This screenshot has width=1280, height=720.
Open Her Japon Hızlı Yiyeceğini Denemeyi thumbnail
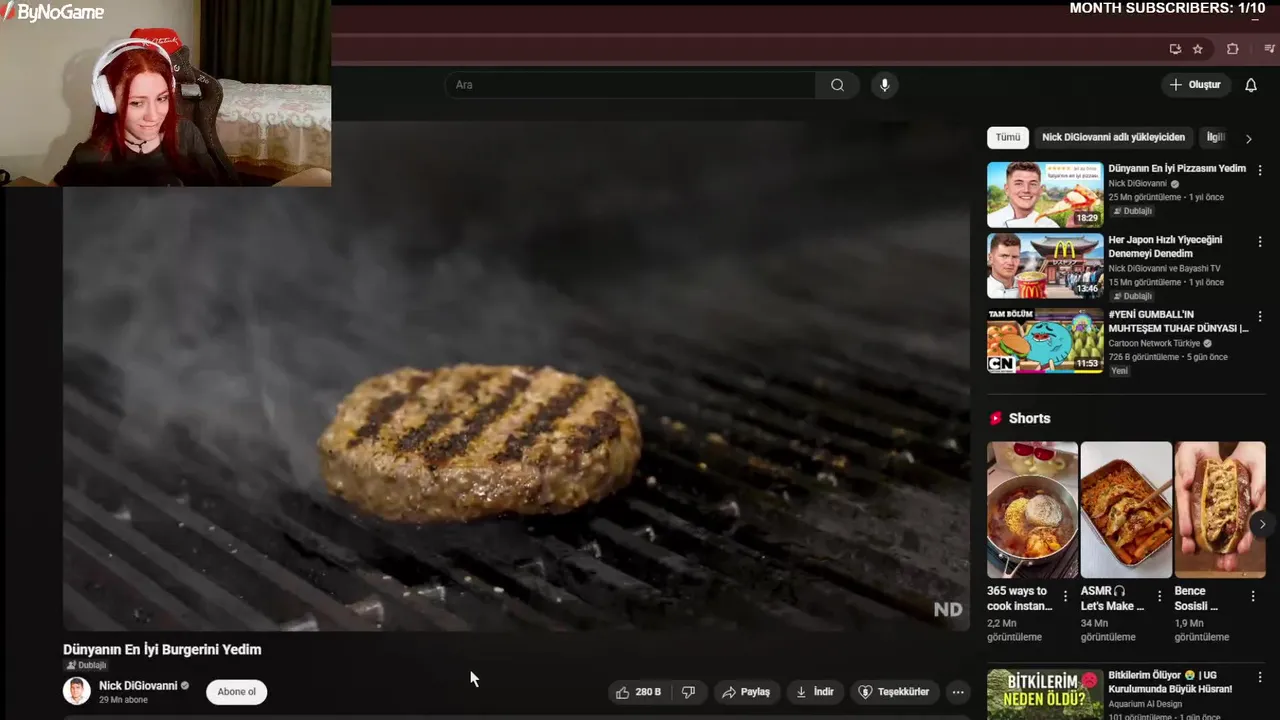pos(1045,266)
